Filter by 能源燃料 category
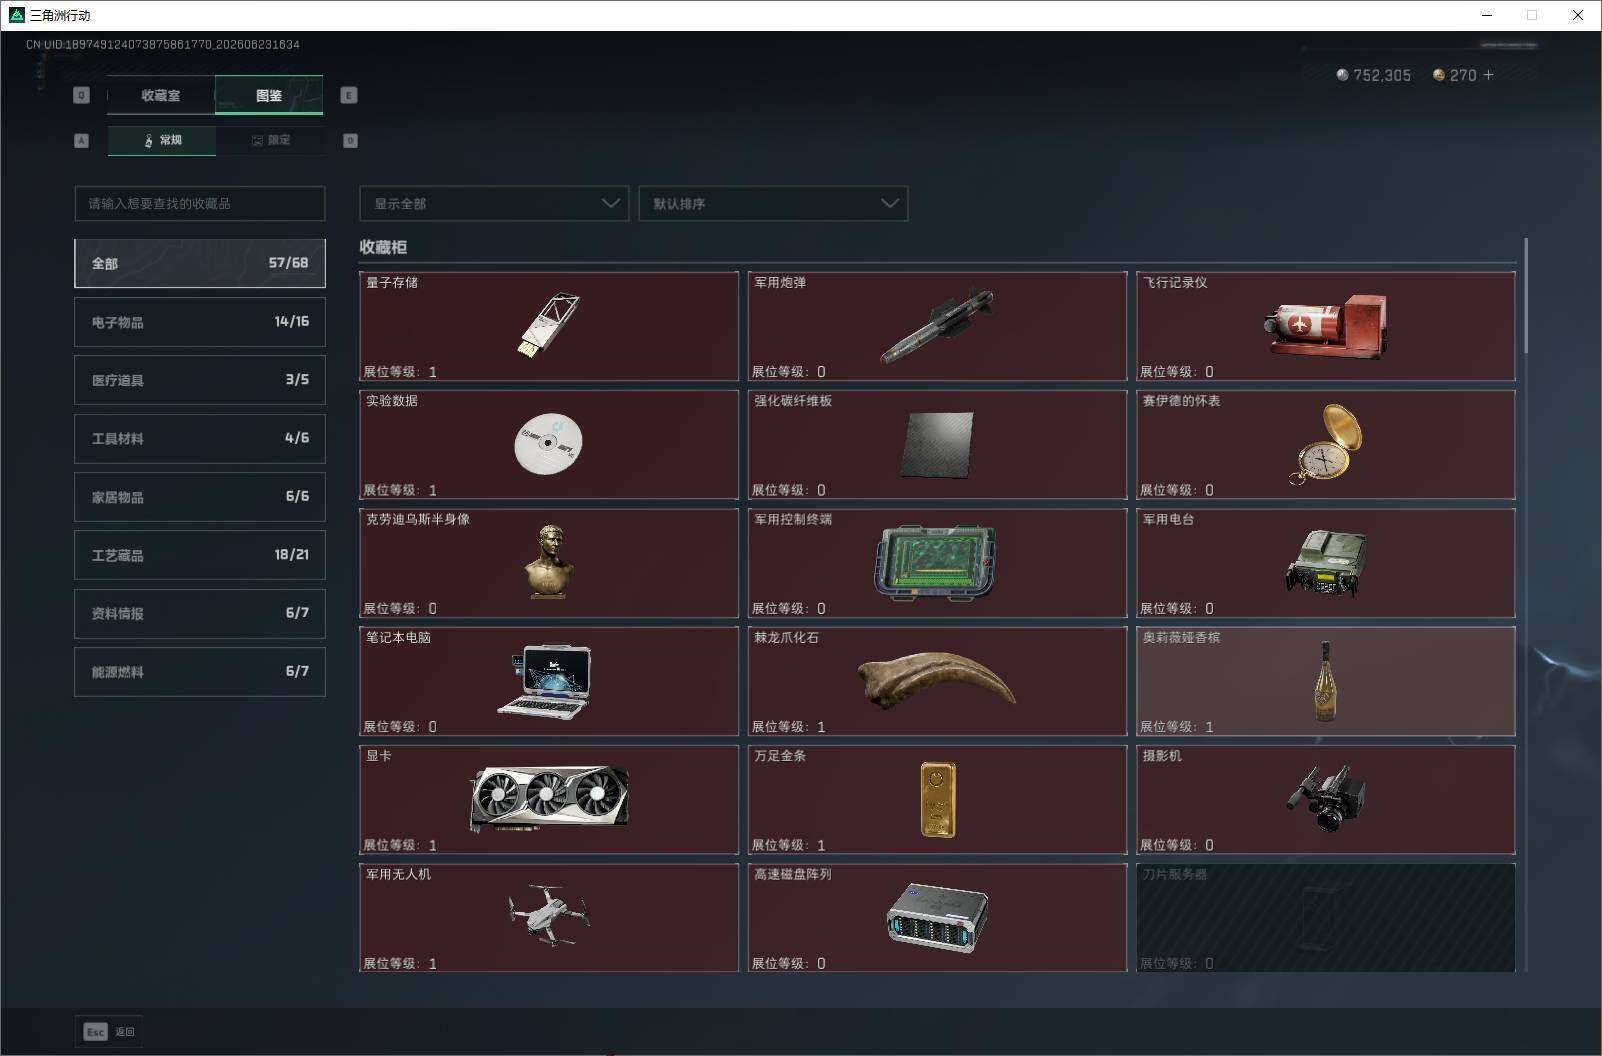 click(200, 672)
